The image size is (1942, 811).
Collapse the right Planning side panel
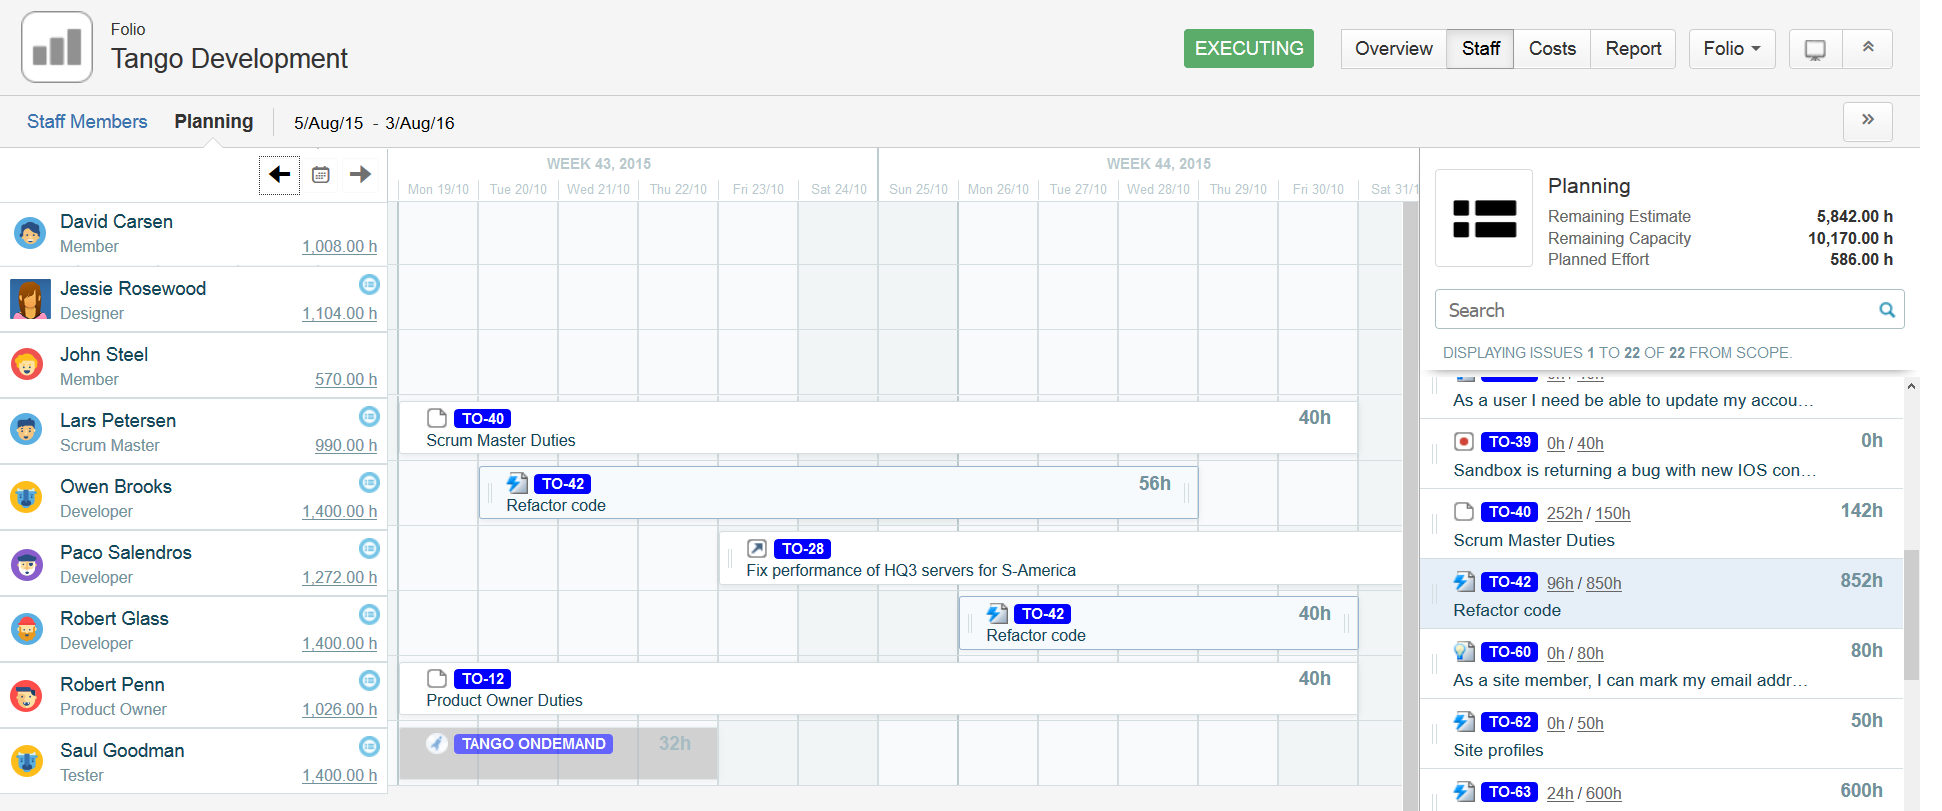(x=1867, y=121)
